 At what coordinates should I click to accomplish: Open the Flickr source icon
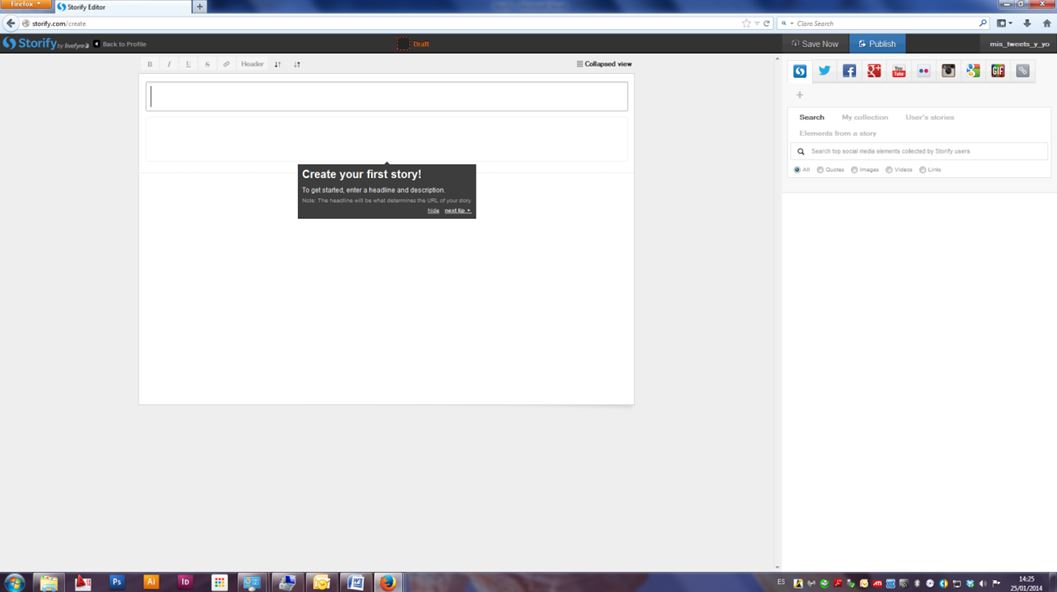point(923,71)
